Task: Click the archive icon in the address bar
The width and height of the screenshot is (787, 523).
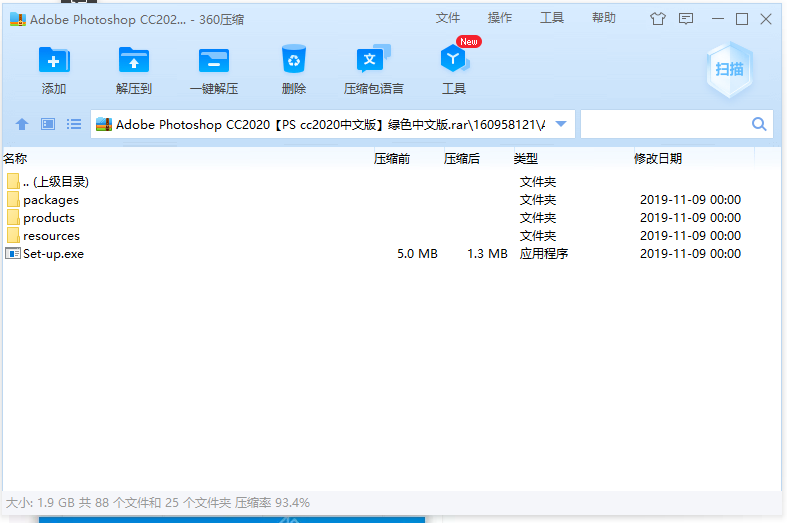Action: pyautogui.click(x=104, y=124)
